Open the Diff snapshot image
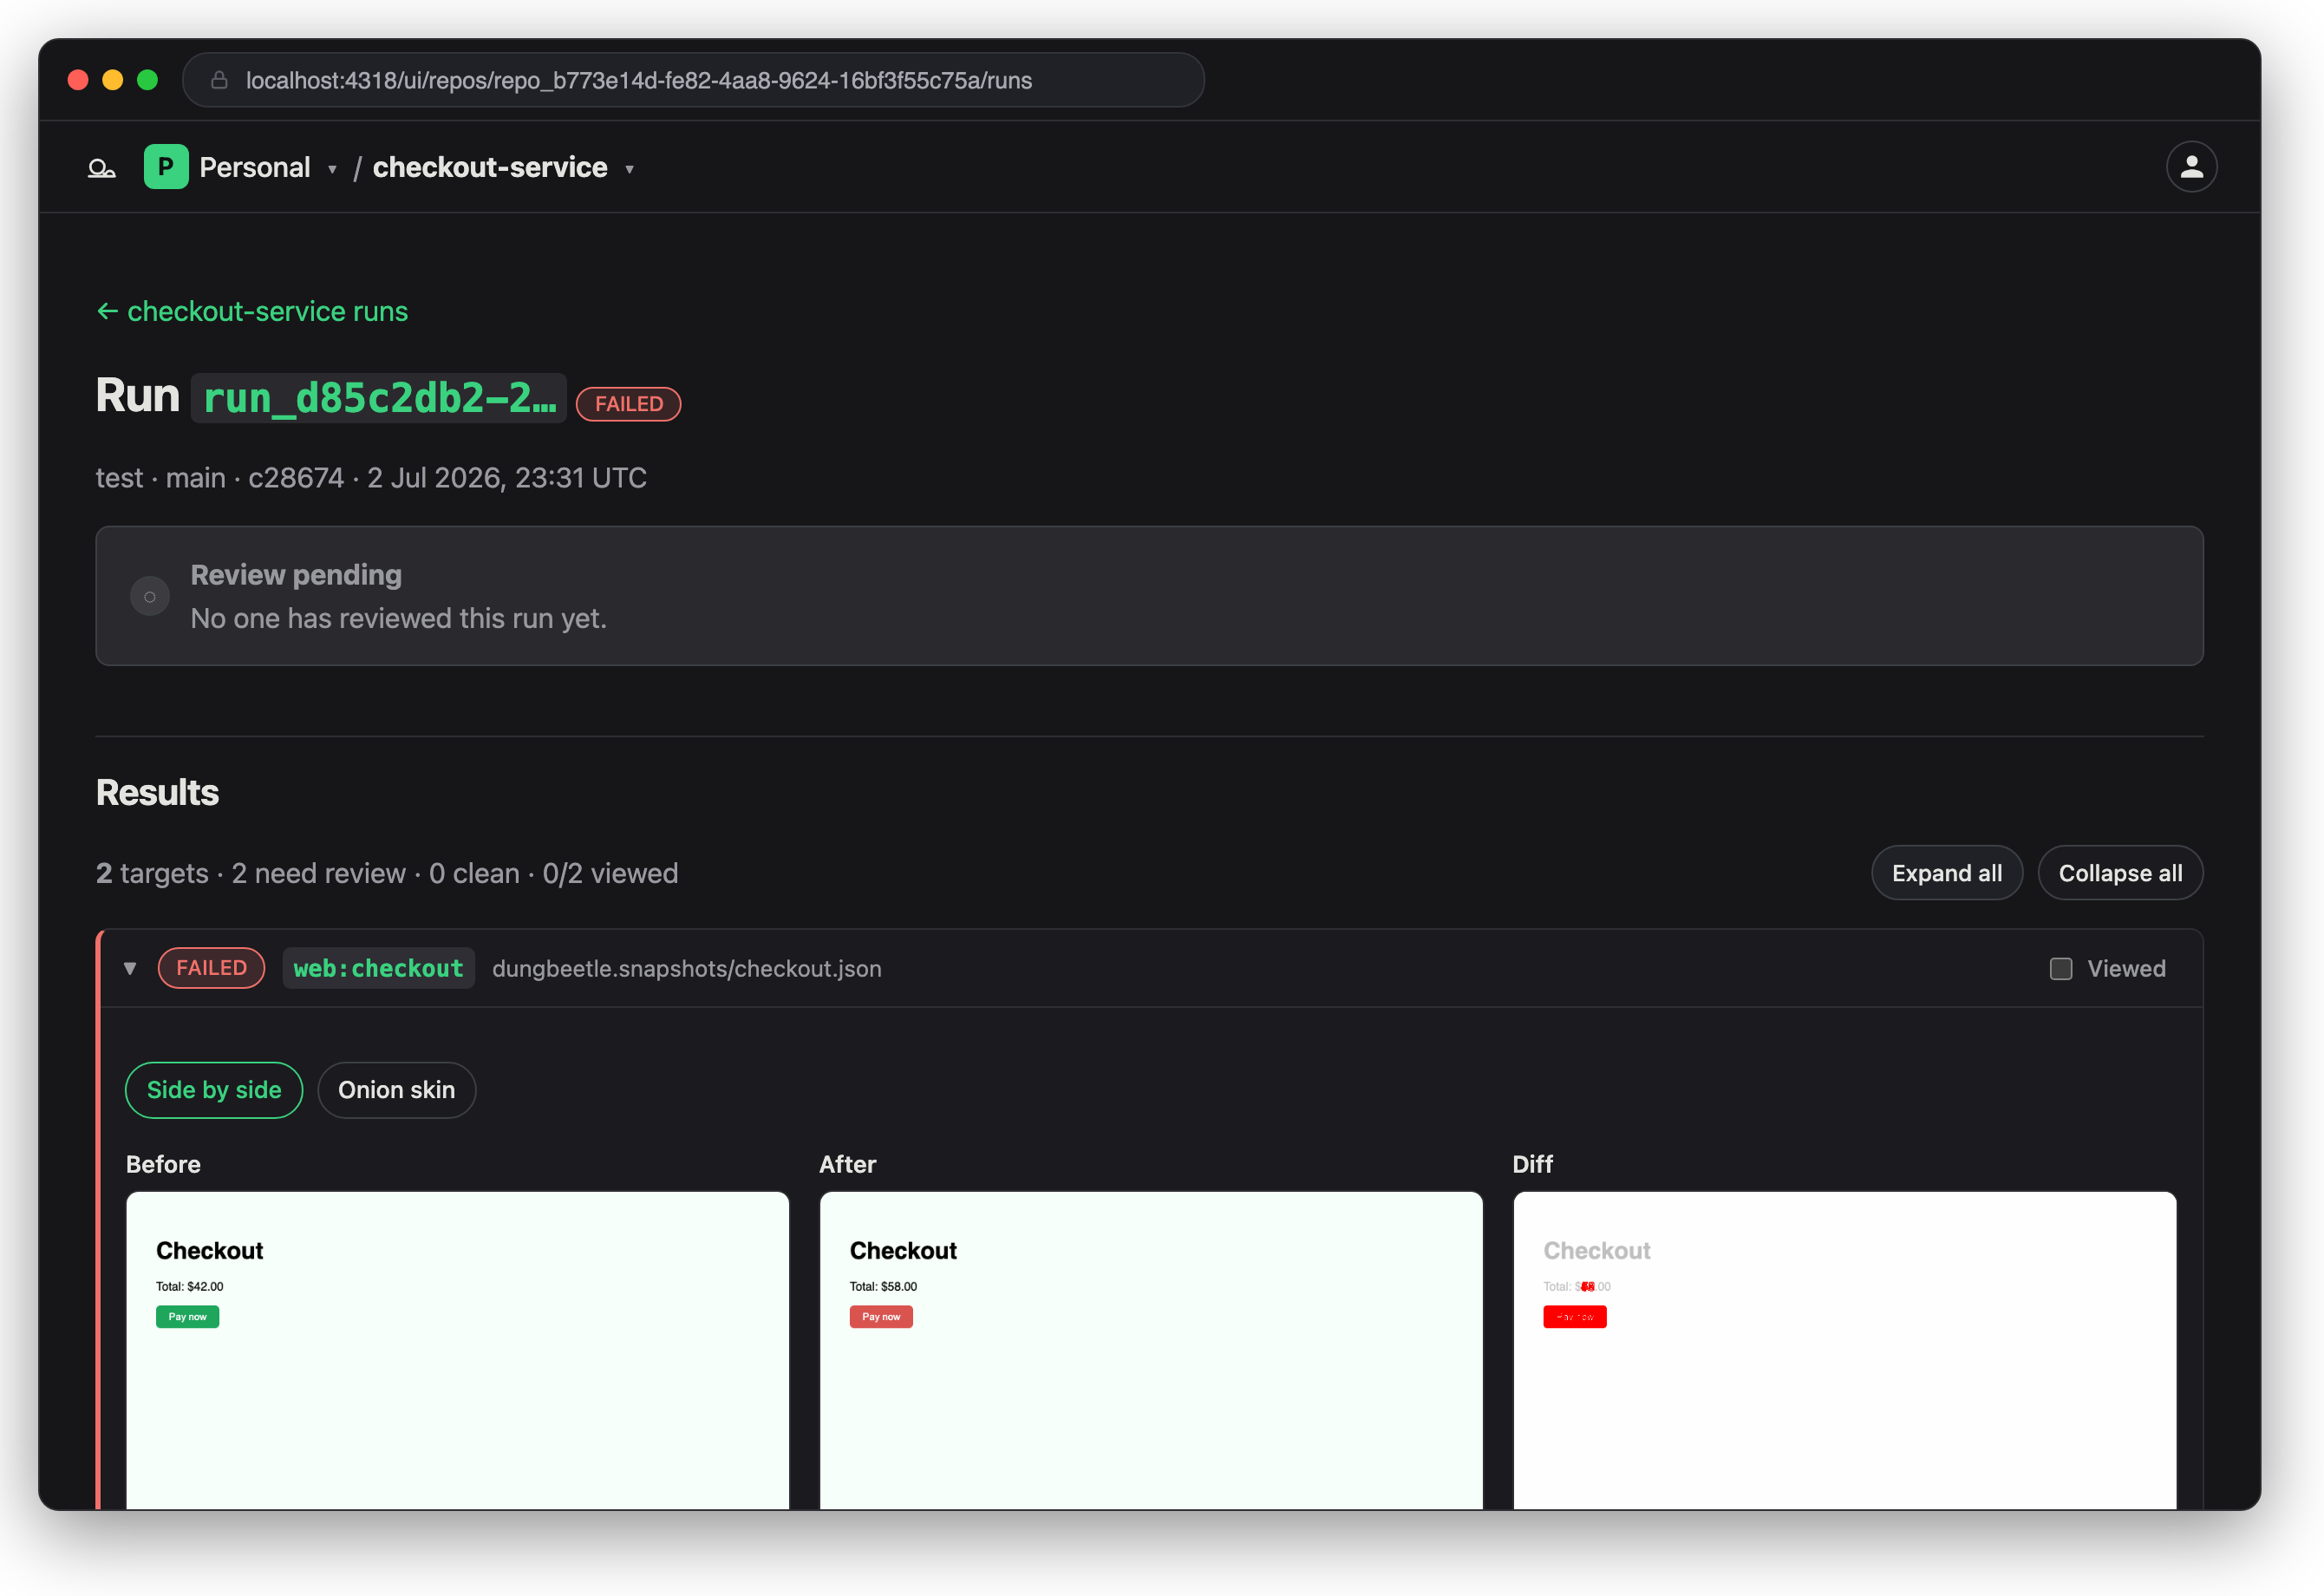This screenshot has height=1596, width=2324. [1844, 1350]
